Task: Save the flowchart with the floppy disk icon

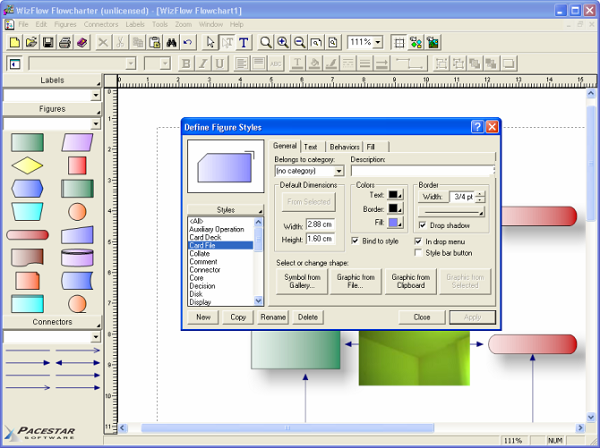Action: coord(48,42)
